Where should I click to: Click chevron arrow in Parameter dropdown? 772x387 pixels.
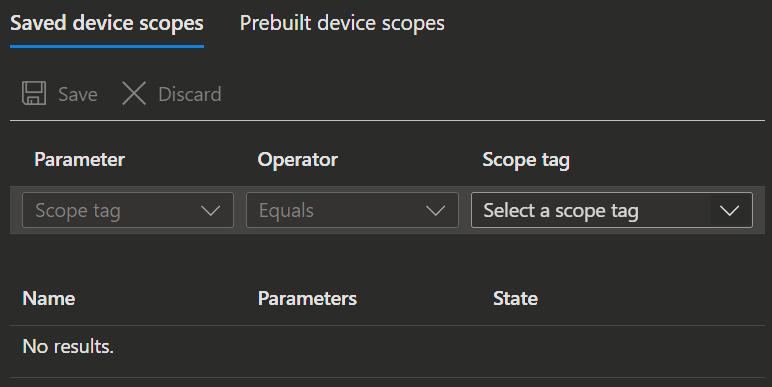tap(211, 211)
